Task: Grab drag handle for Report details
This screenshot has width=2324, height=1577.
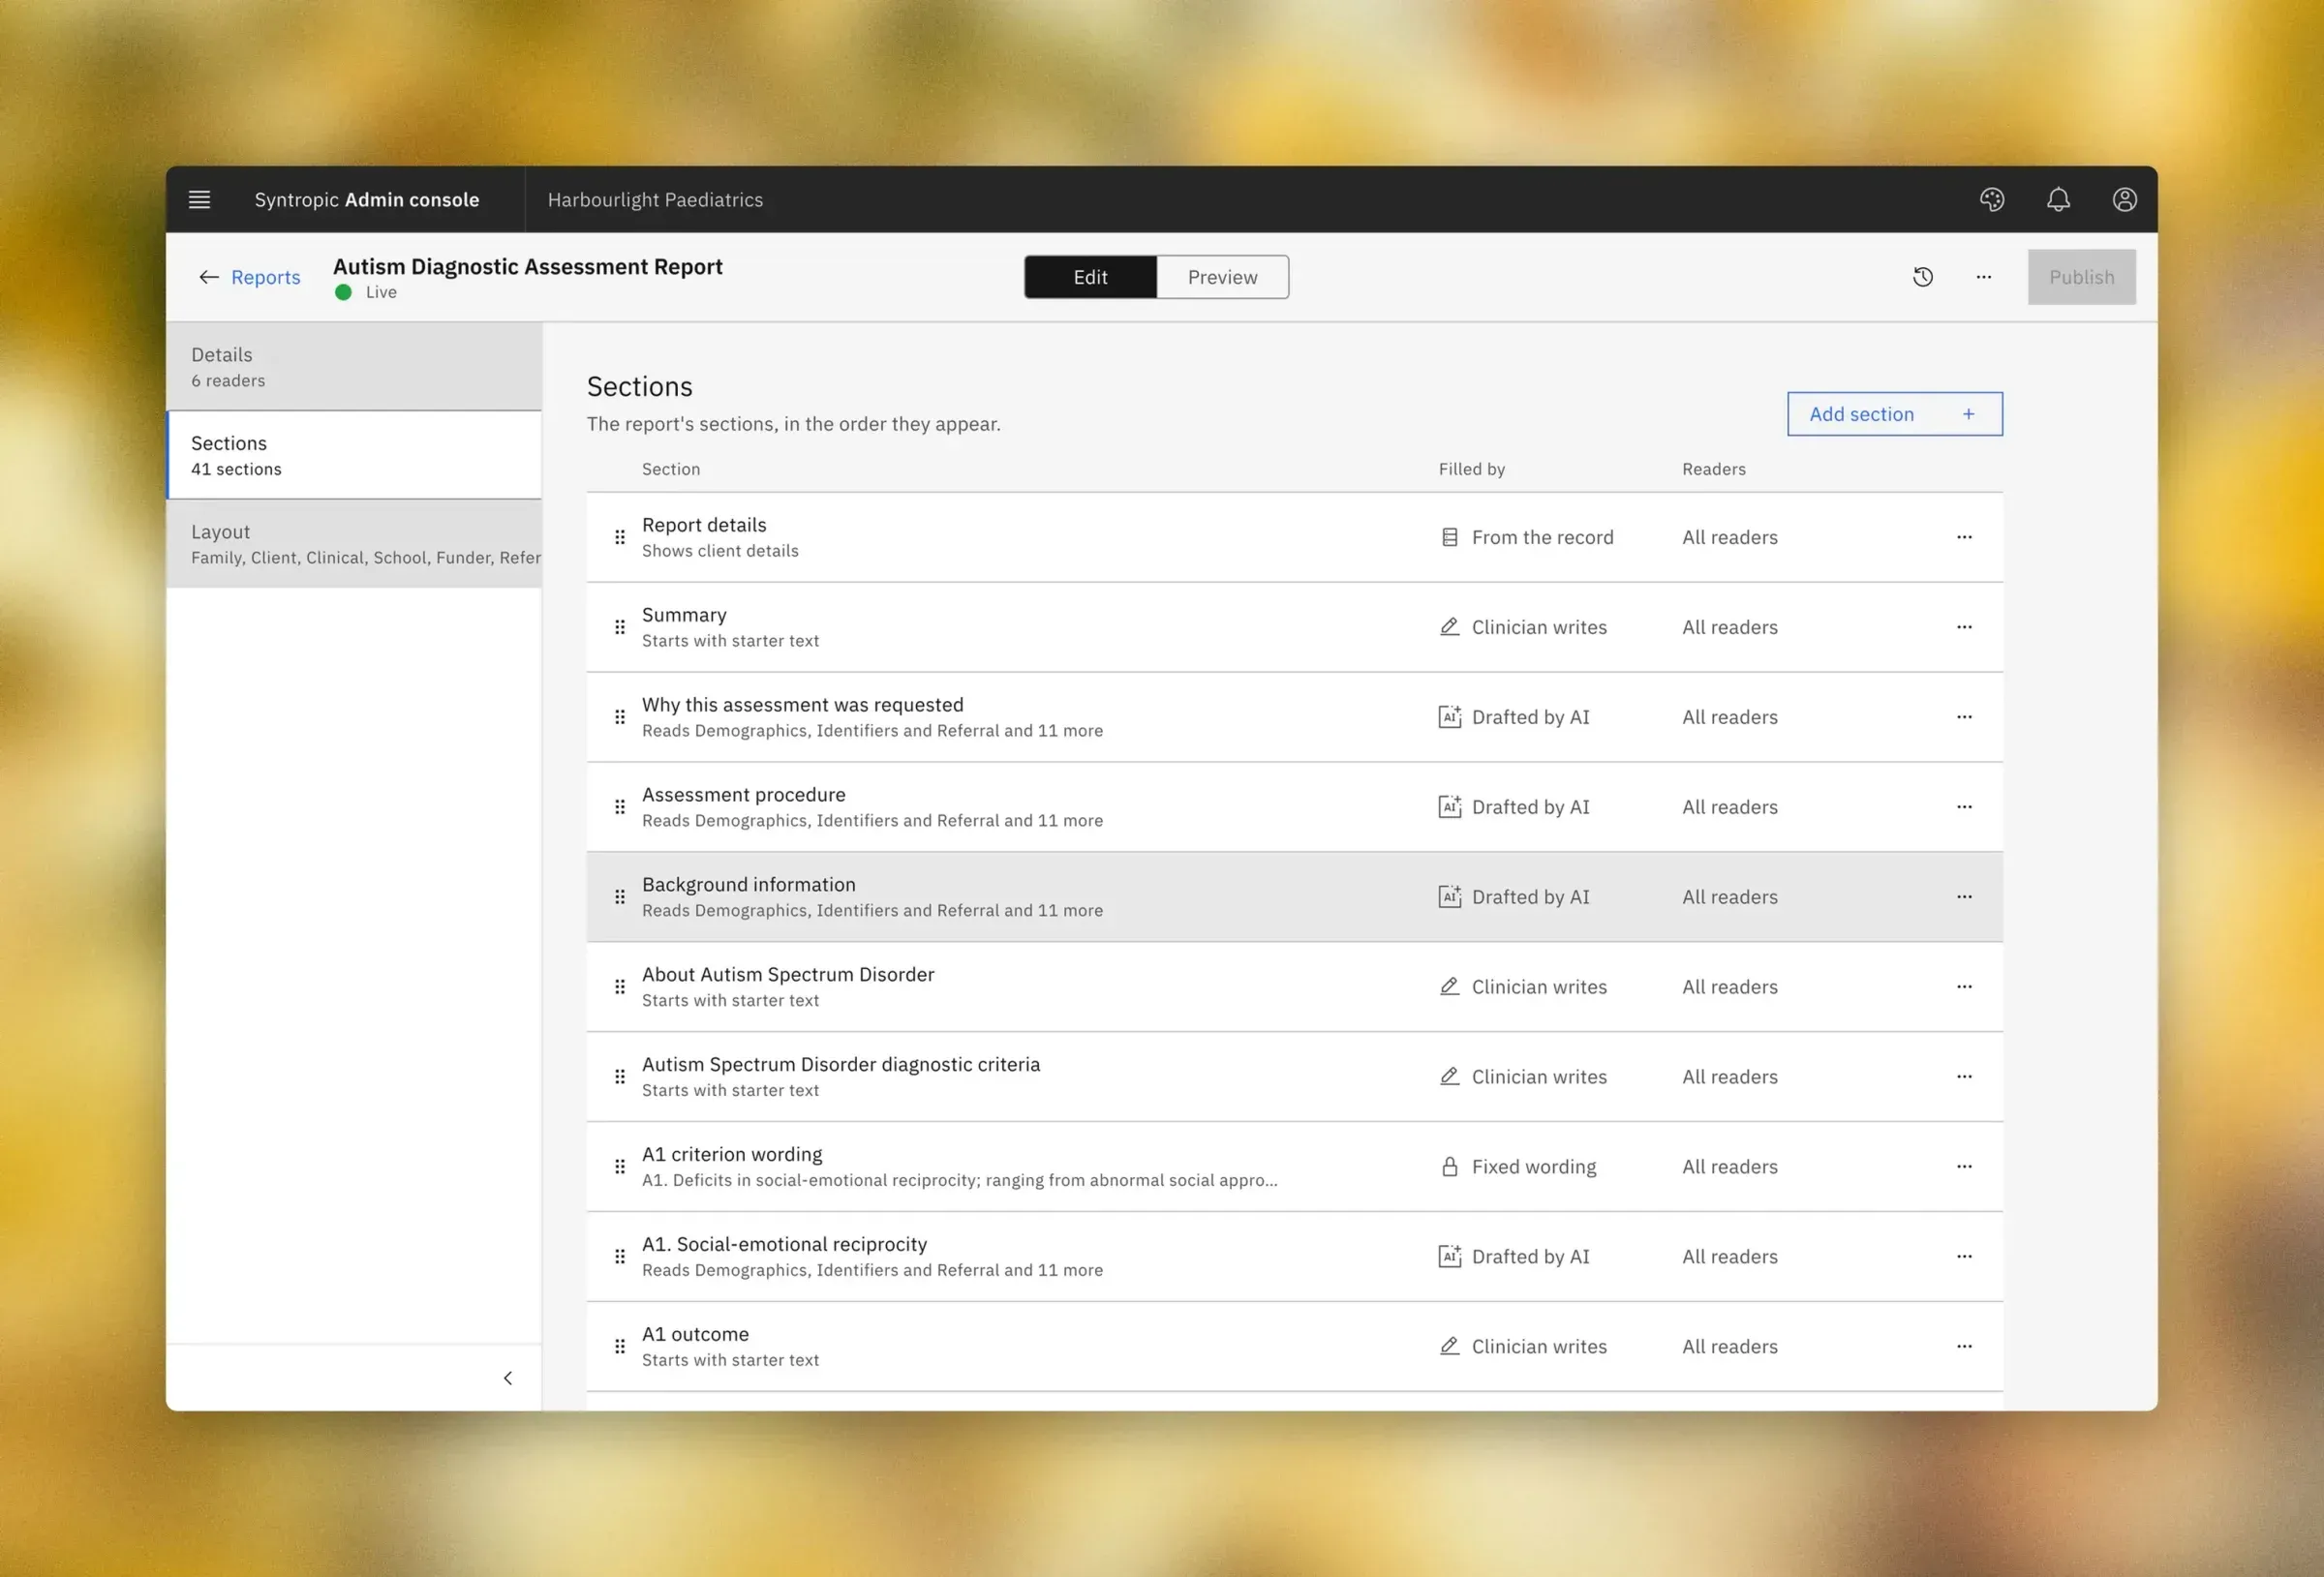Action: point(620,537)
